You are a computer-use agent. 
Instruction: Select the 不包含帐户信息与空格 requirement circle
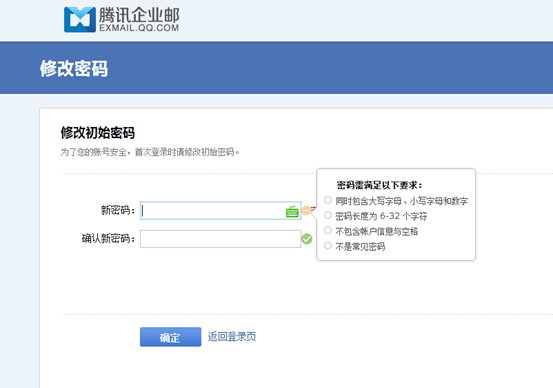(x=328, y=230)
